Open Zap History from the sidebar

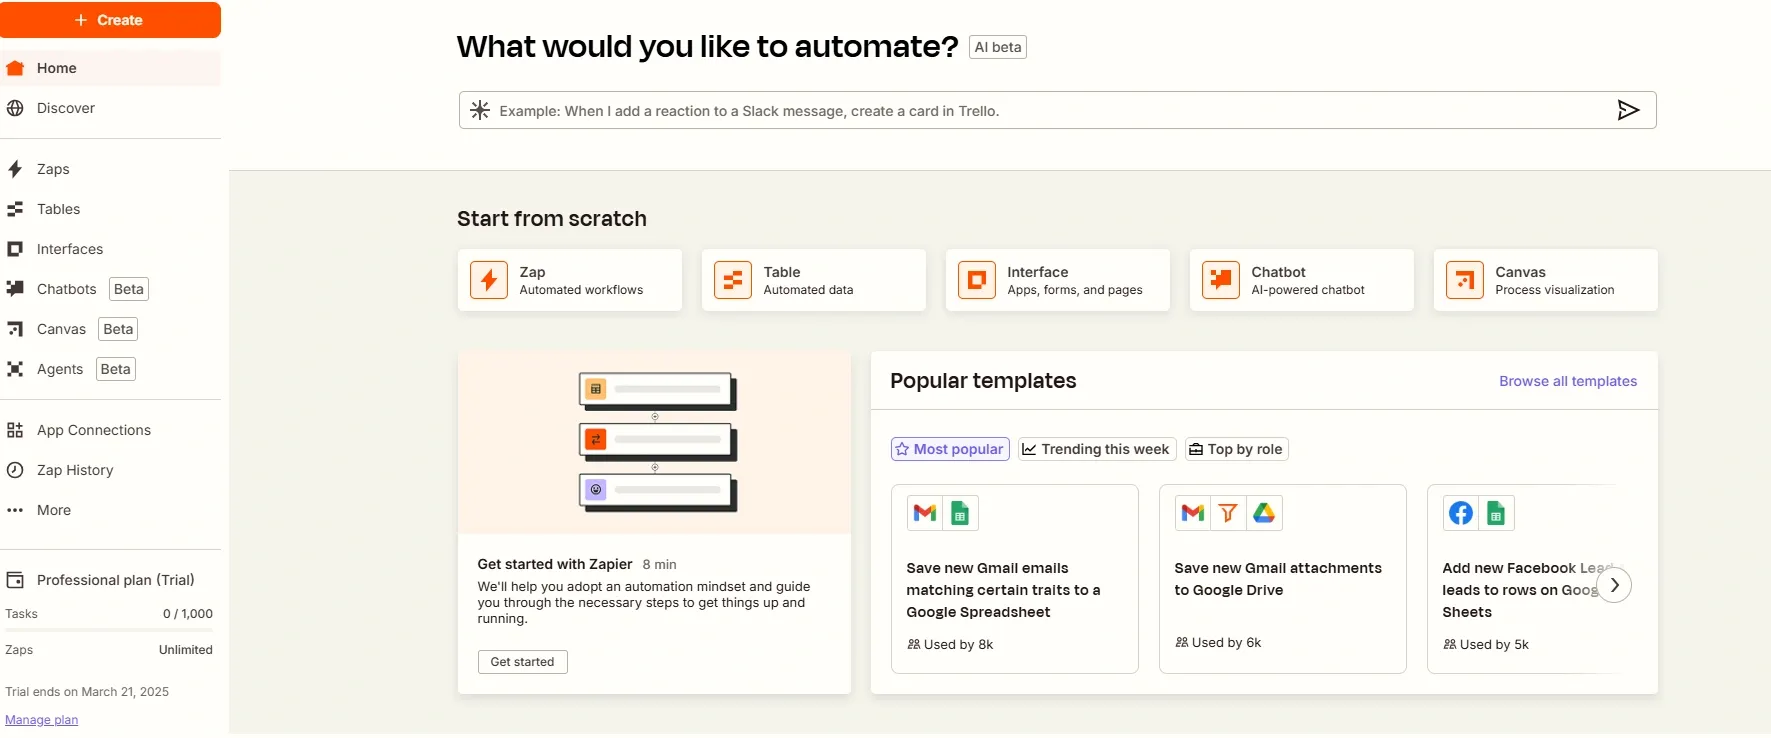[75, 470]
